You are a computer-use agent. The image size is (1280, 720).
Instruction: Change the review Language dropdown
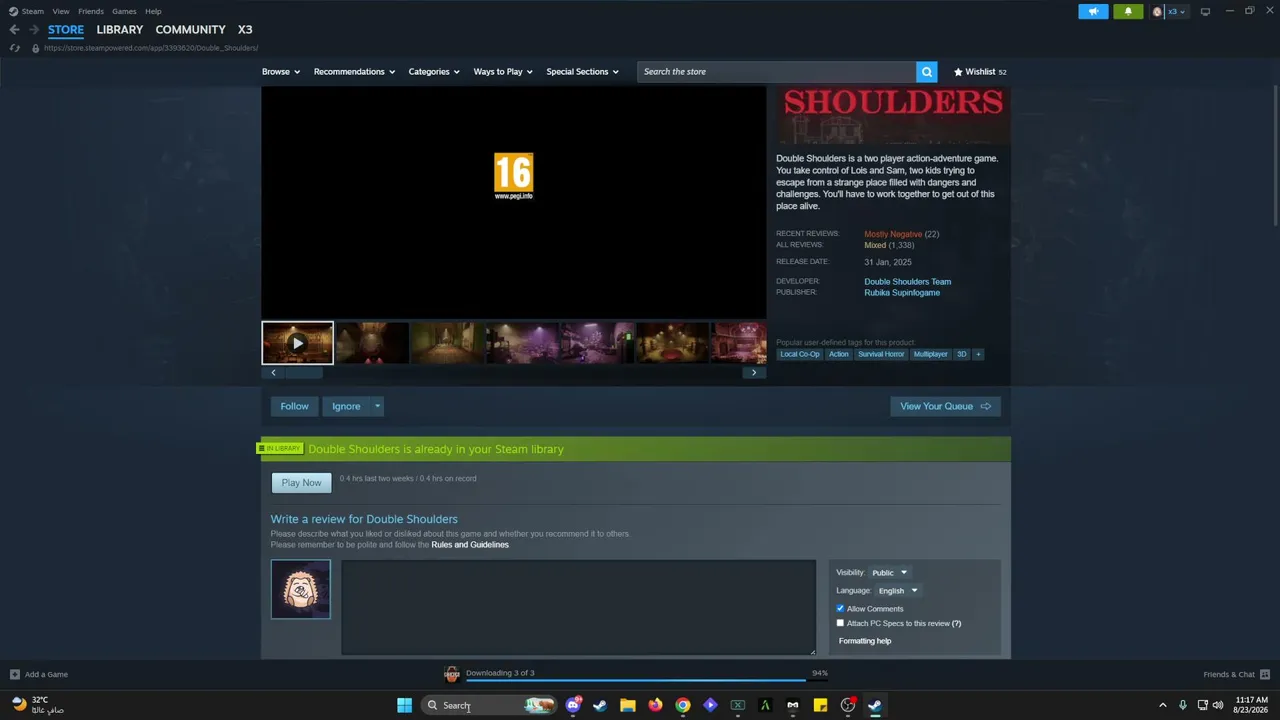pyautogui.click(x=897, y=591)
